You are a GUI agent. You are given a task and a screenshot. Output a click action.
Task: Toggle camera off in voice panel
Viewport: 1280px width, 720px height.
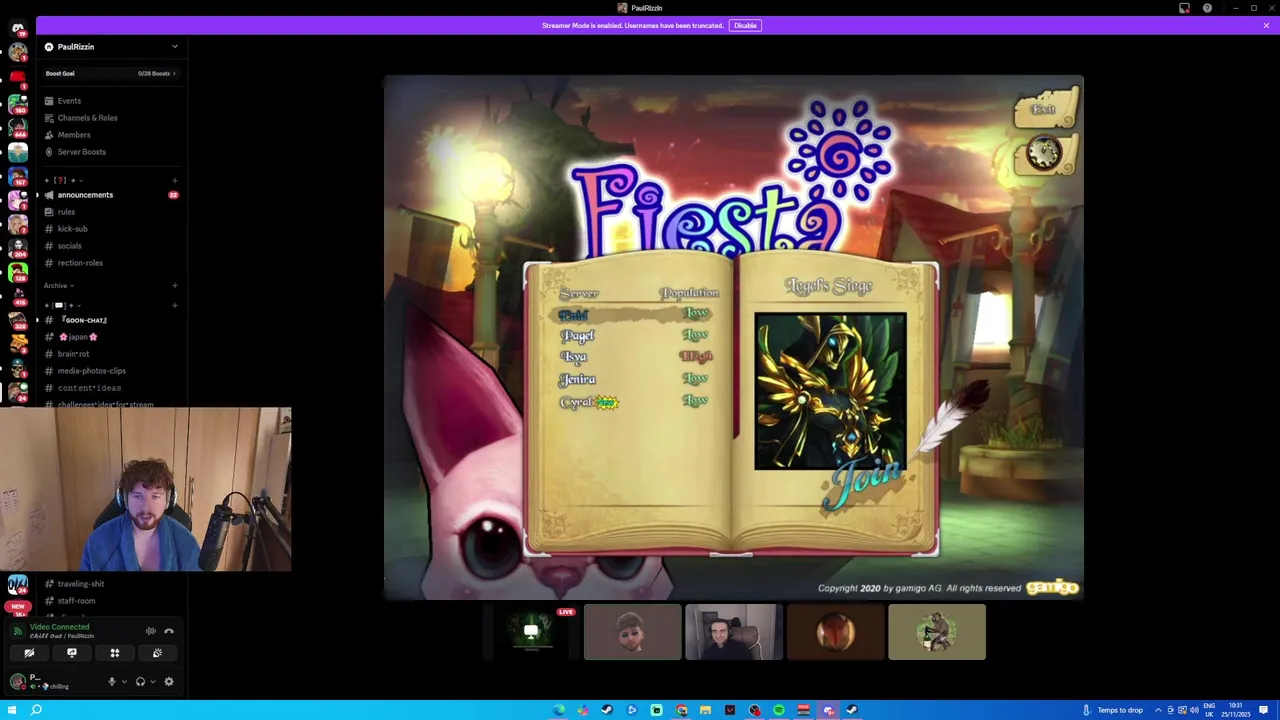point(29,653)
